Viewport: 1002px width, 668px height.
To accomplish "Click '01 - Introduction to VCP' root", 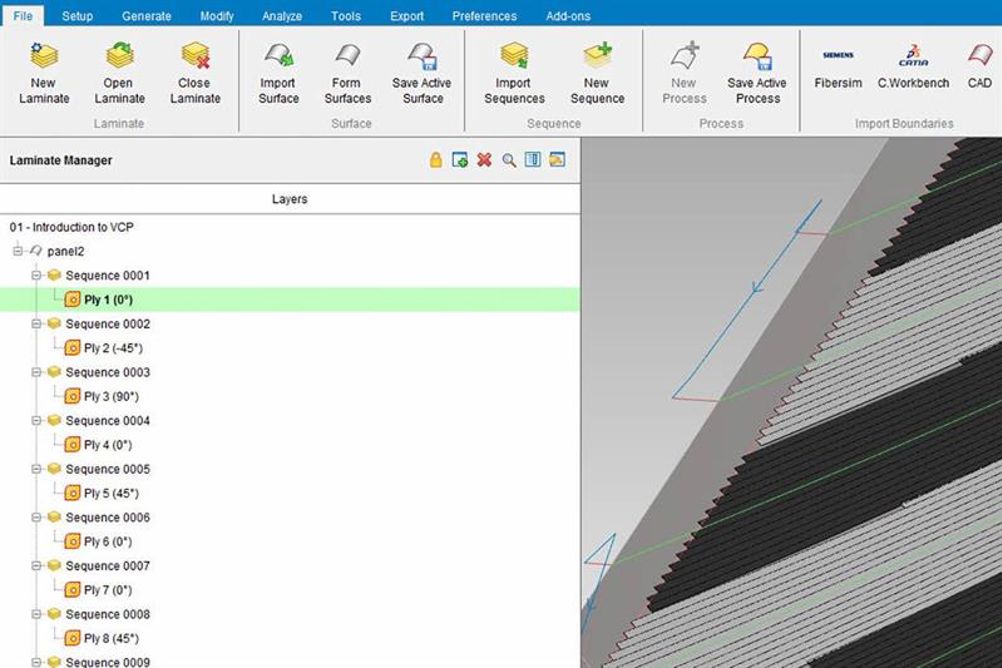I will (x=72, y=227).
